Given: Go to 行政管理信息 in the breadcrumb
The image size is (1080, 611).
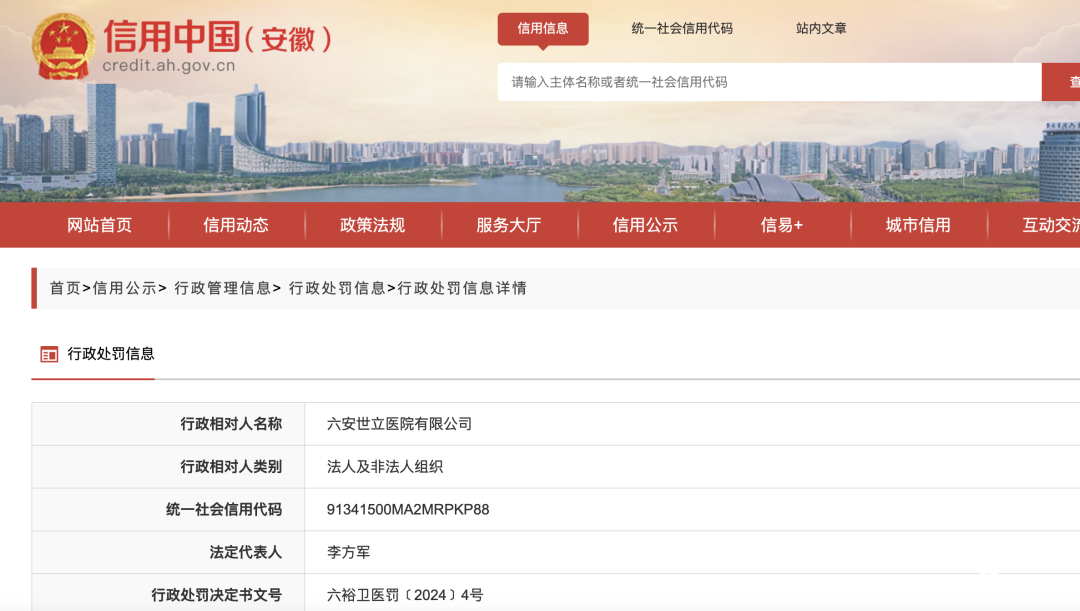Looking at the screenshot, I should tap(222, 289).
